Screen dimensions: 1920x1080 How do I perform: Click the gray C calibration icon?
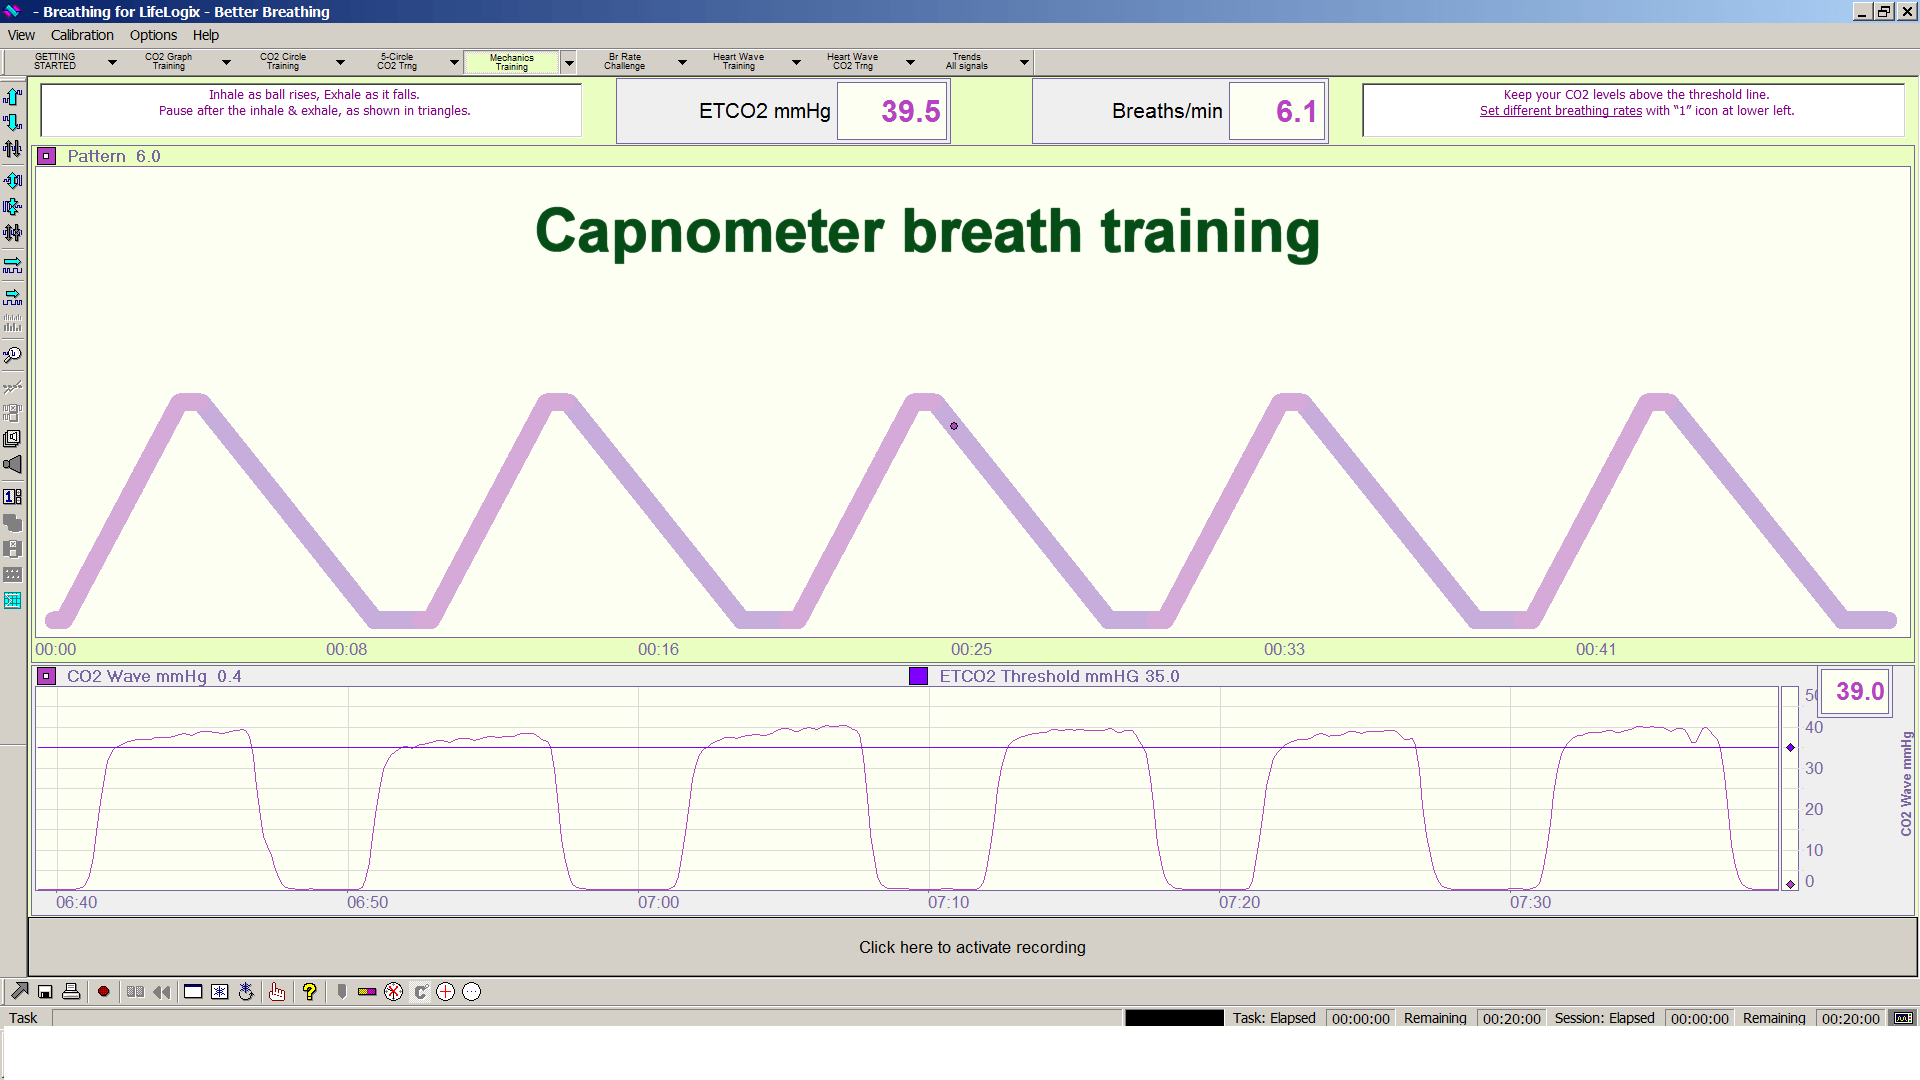tap(420, 992)
